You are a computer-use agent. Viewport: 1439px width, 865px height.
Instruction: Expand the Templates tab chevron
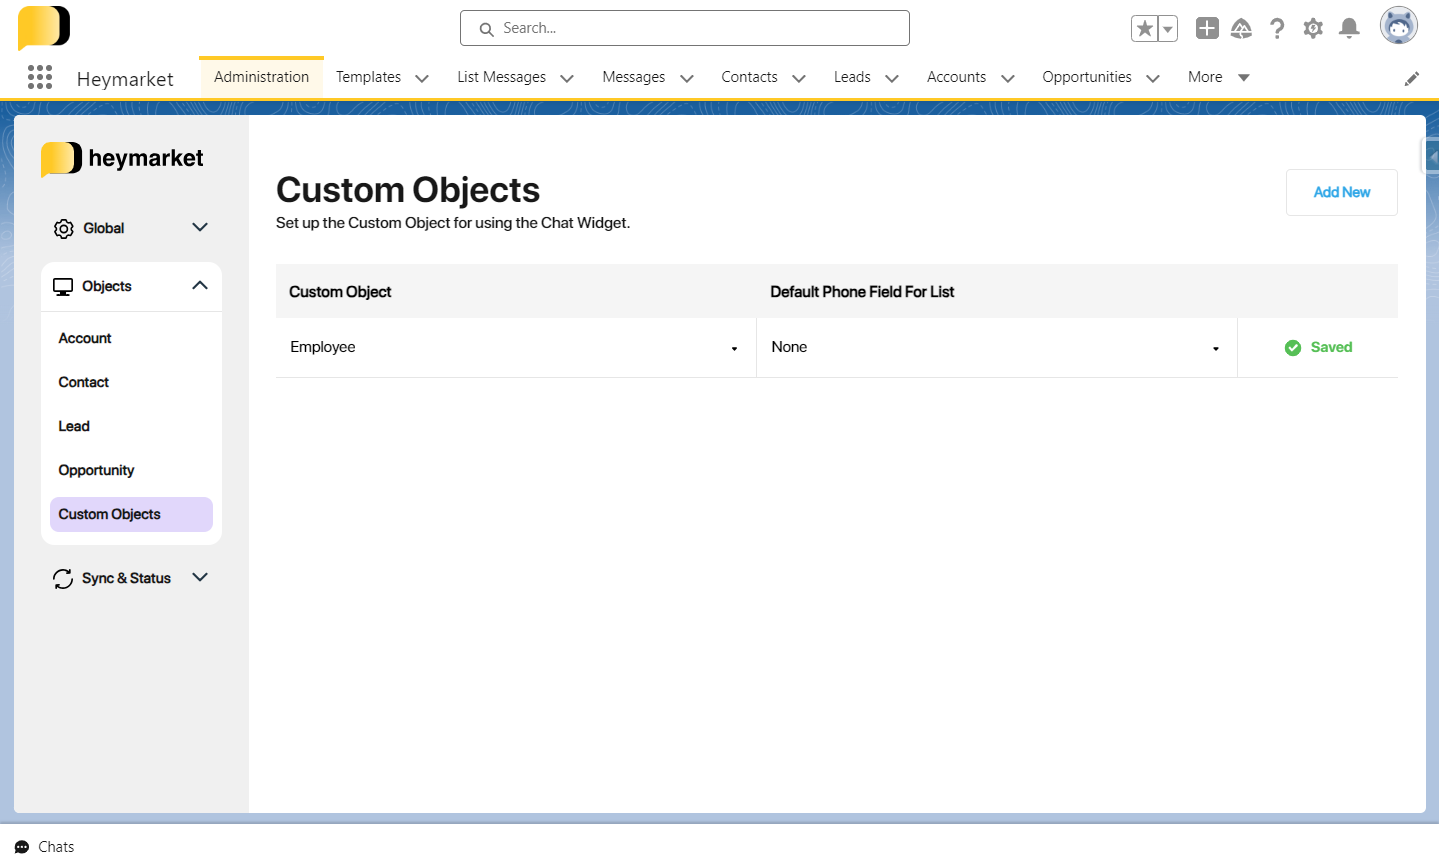click(422, 78)
